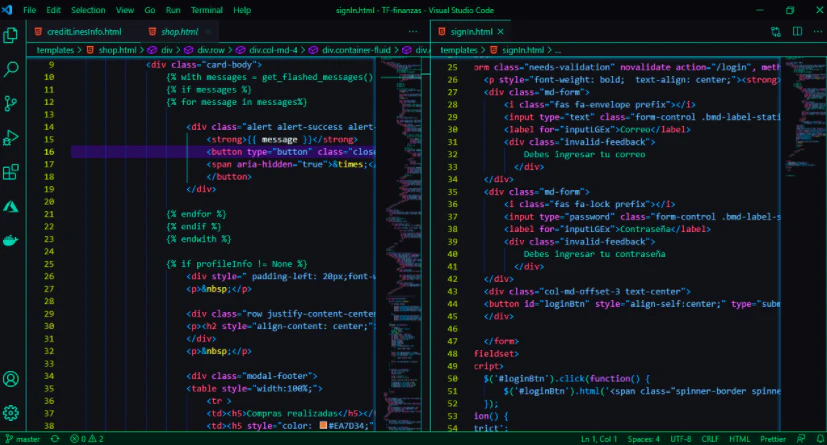The image size is (827, 445).
Task: Click the 'Debes ingresar tu correo' text
Action: point(584,154)
